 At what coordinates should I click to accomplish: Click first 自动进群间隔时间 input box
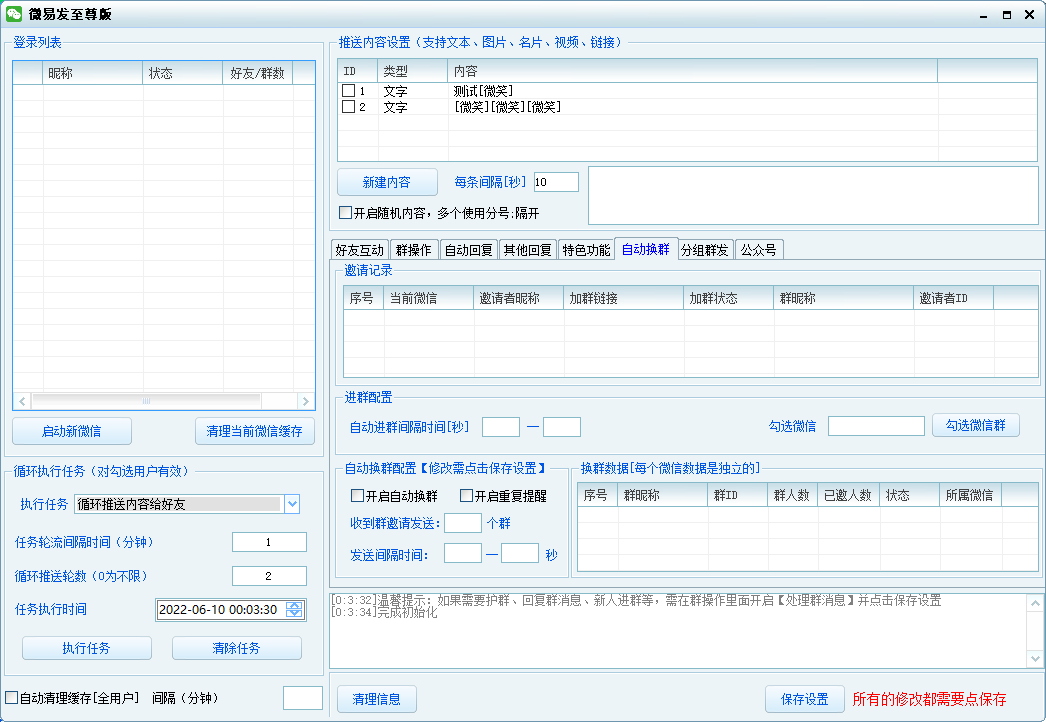501,427
